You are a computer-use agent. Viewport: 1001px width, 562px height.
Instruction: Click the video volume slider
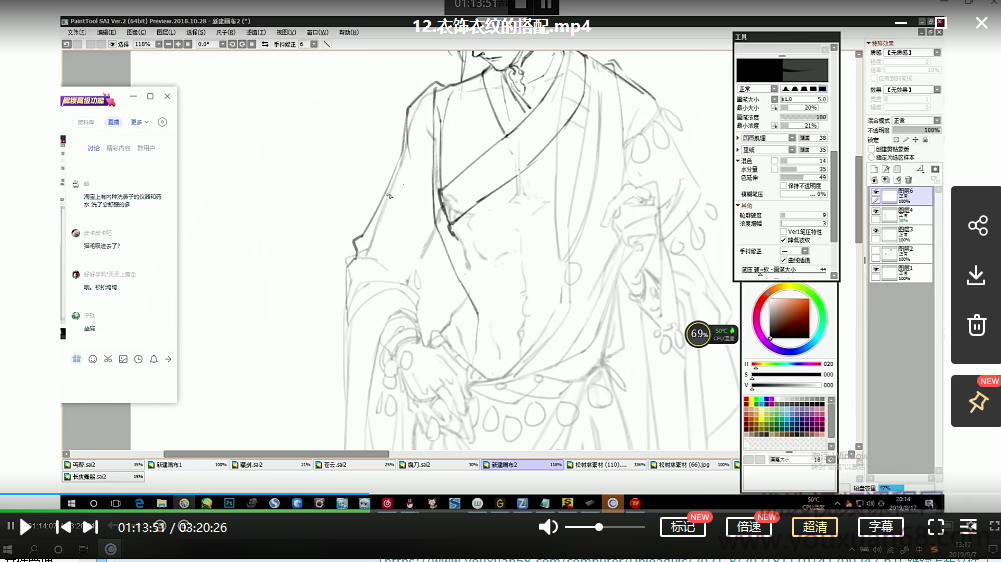click(x=604, y=527)
